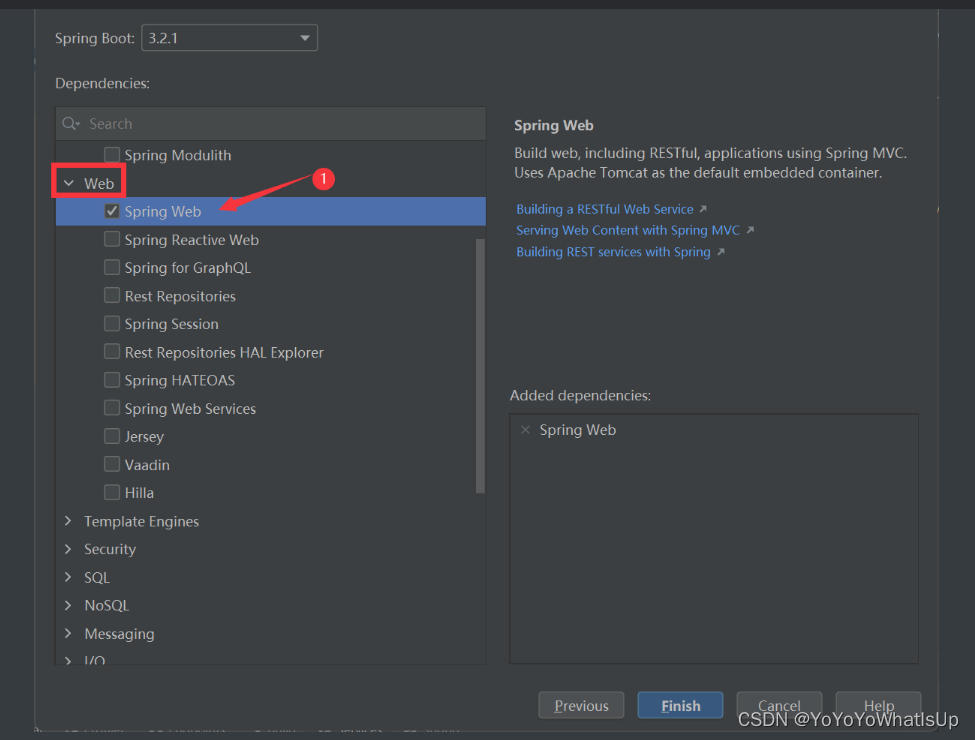Screen dimensions: 975x740
Task: Expand the NoSQL category
Action: [x=68, y=605]
